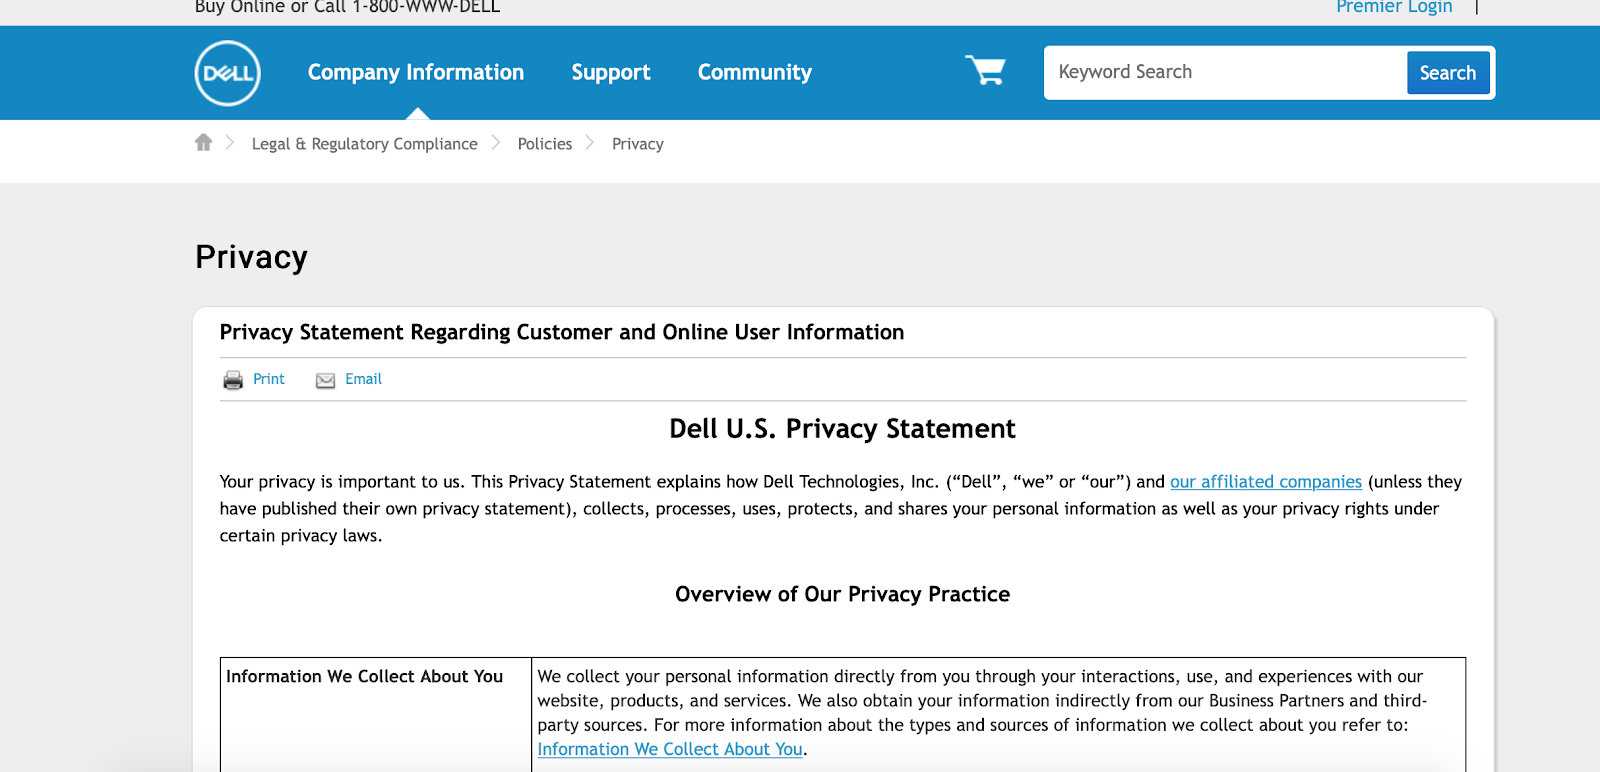
Task: Open the Company Information menu
Action: click(x=416, y=72)
